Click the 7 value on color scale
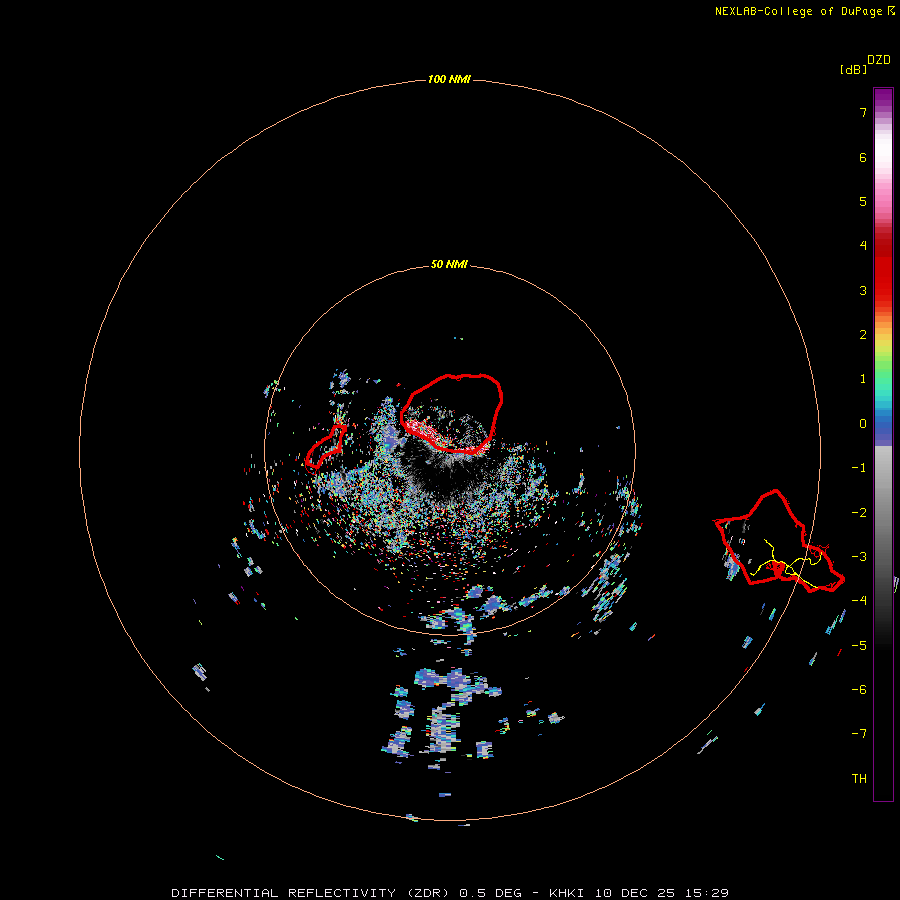900x900 pixels. [863, 112]
